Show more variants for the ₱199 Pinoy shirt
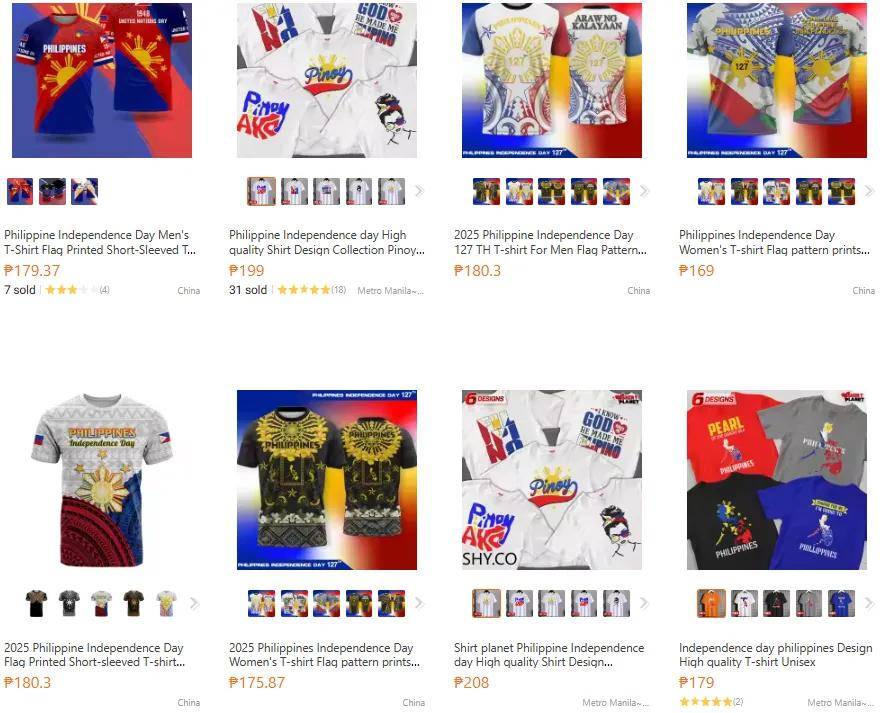Image resolution: width=887 pixels, height=713 pixels. point(419,191)
